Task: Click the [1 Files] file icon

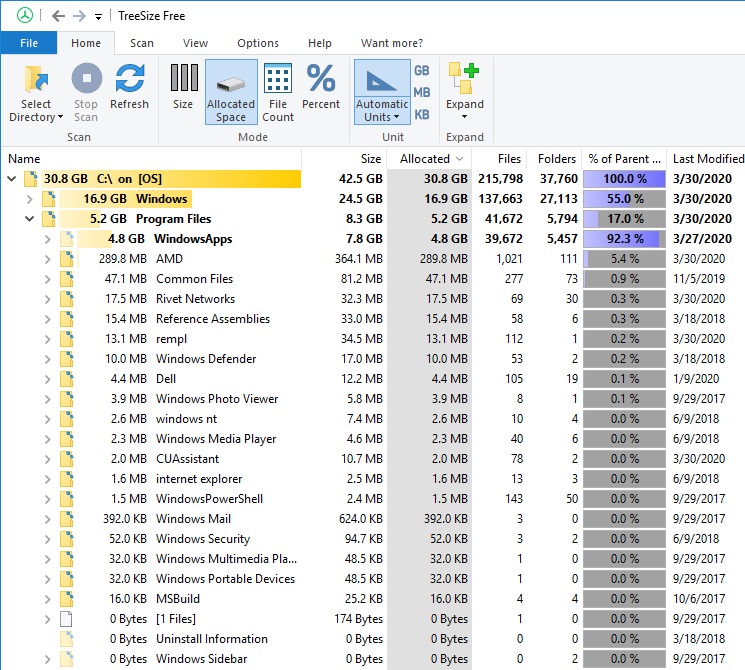Action: [x=67, y=619]
